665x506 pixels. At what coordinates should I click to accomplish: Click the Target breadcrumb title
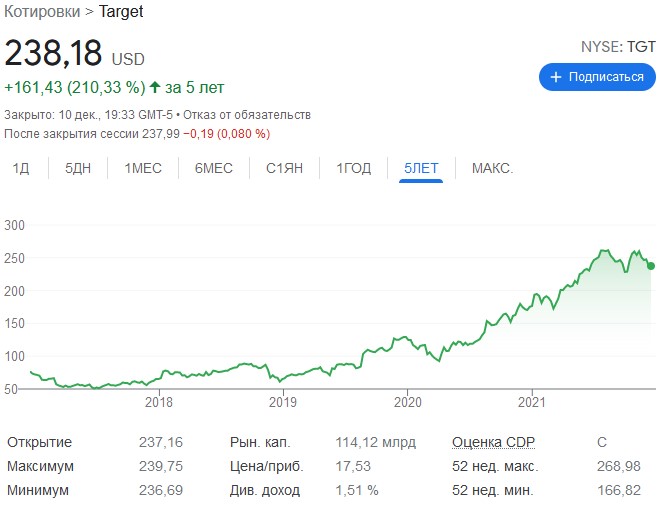click(x=121, y=11)
